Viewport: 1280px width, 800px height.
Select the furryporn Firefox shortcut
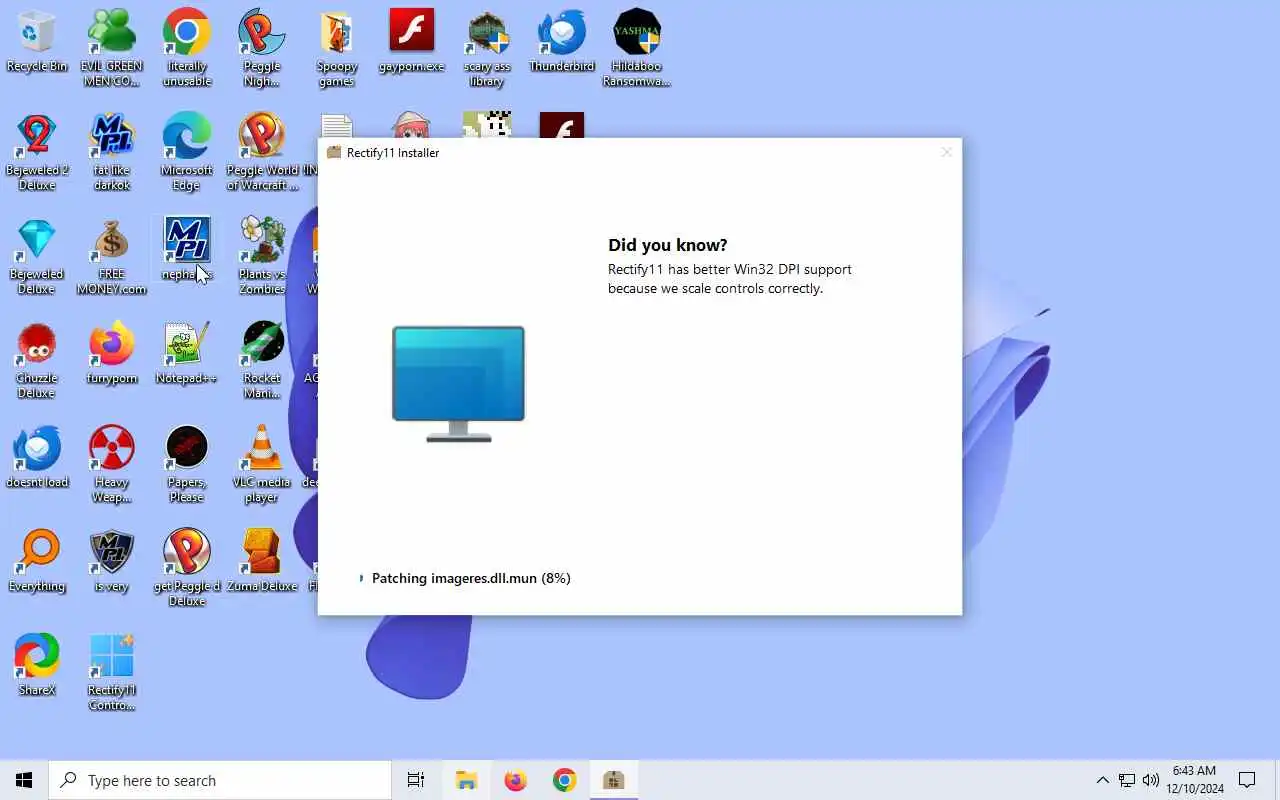pyautogui.click(x=112, y=353)
